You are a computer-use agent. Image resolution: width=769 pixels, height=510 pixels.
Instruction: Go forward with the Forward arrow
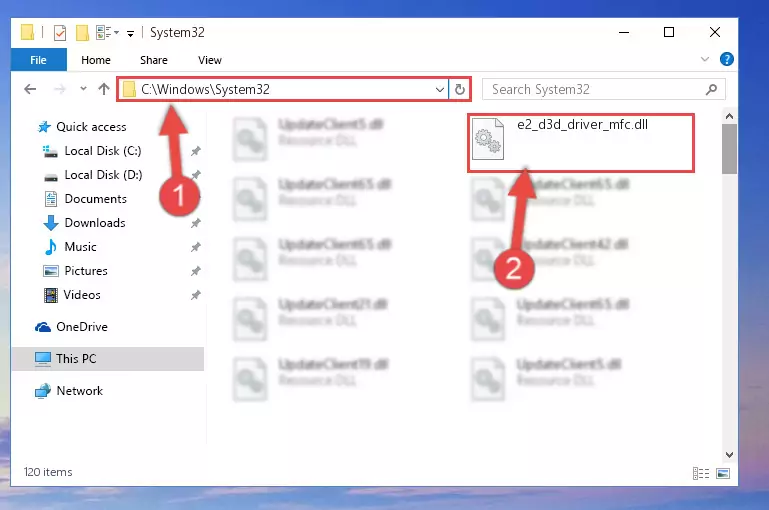(x=59, y=89)
